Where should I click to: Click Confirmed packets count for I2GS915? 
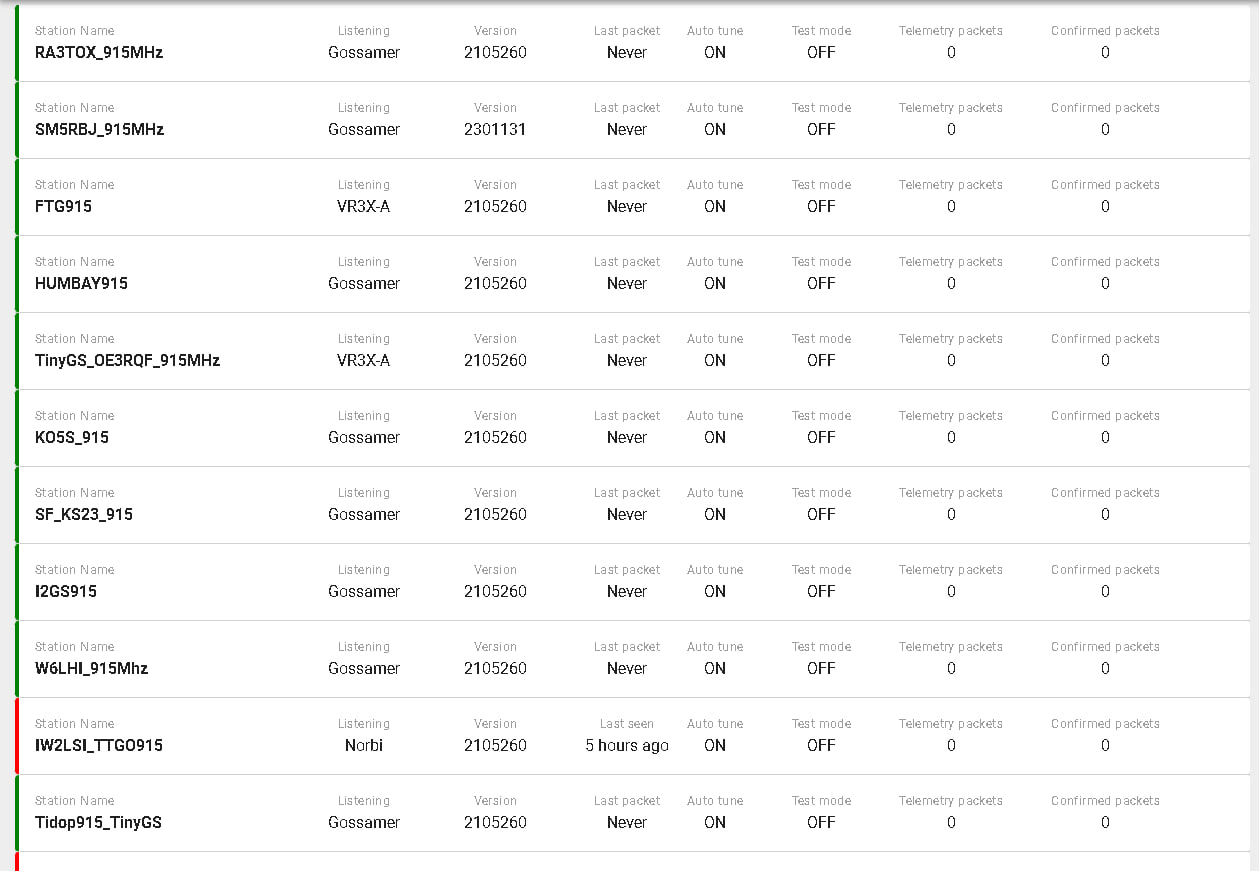click(1105, 592)
